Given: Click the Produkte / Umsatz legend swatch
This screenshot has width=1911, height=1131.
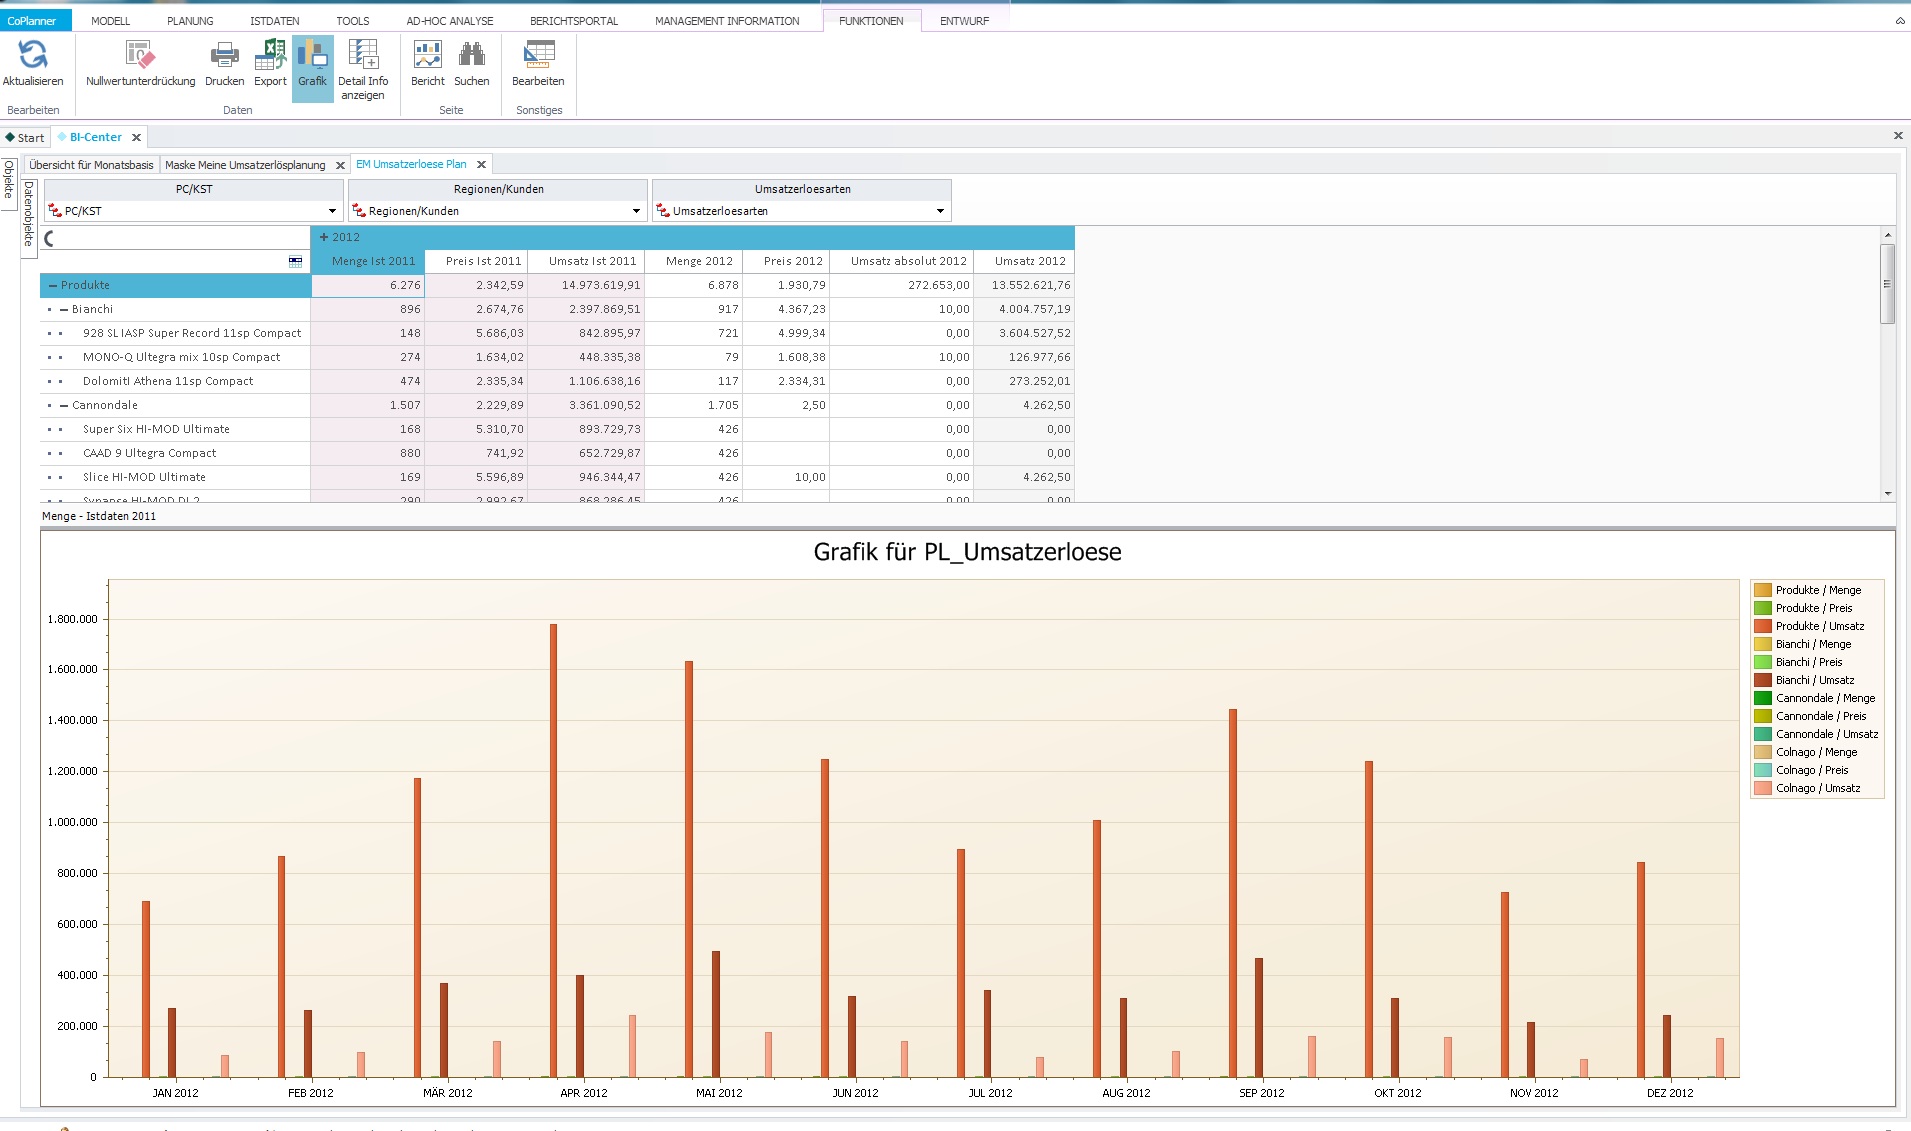Looking at the screenshot, I should 1762,626.
